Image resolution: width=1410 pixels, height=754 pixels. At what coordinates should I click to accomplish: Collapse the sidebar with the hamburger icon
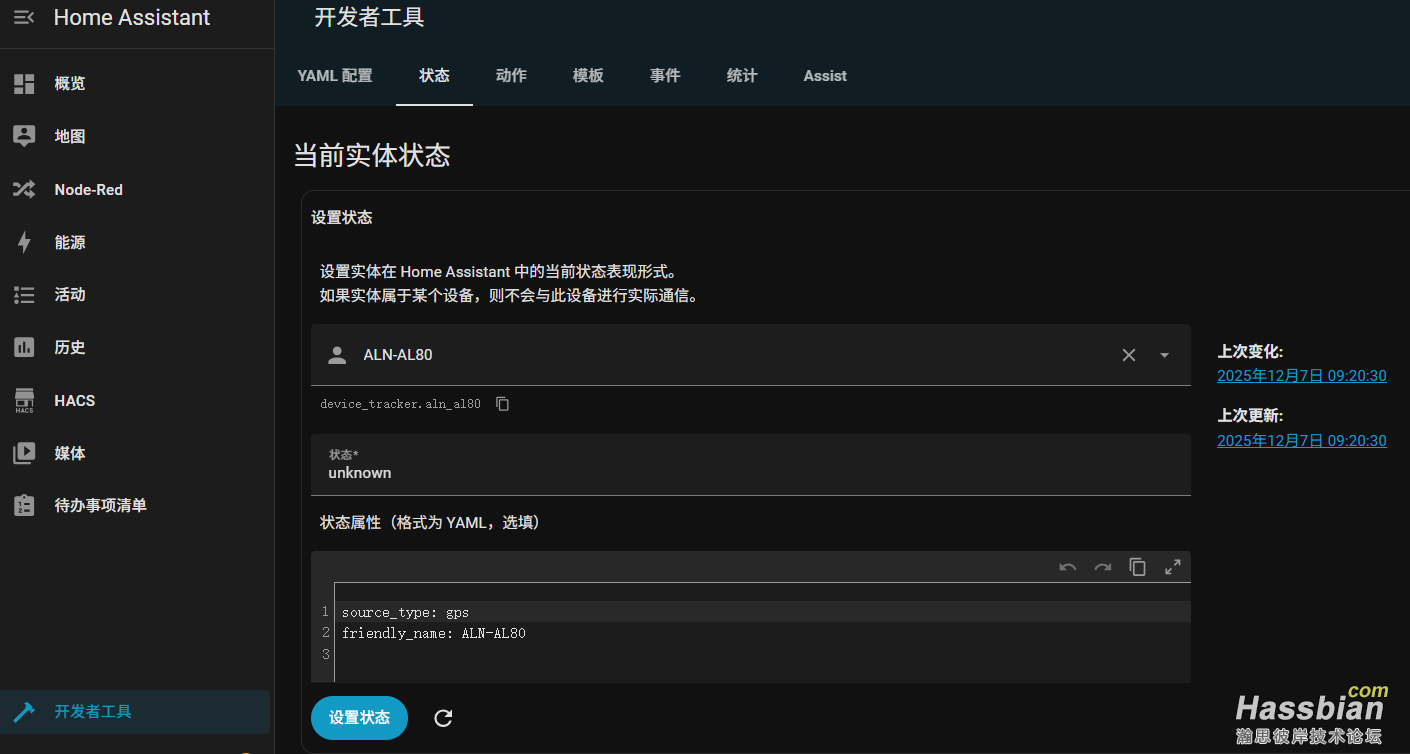coord(23,17)
